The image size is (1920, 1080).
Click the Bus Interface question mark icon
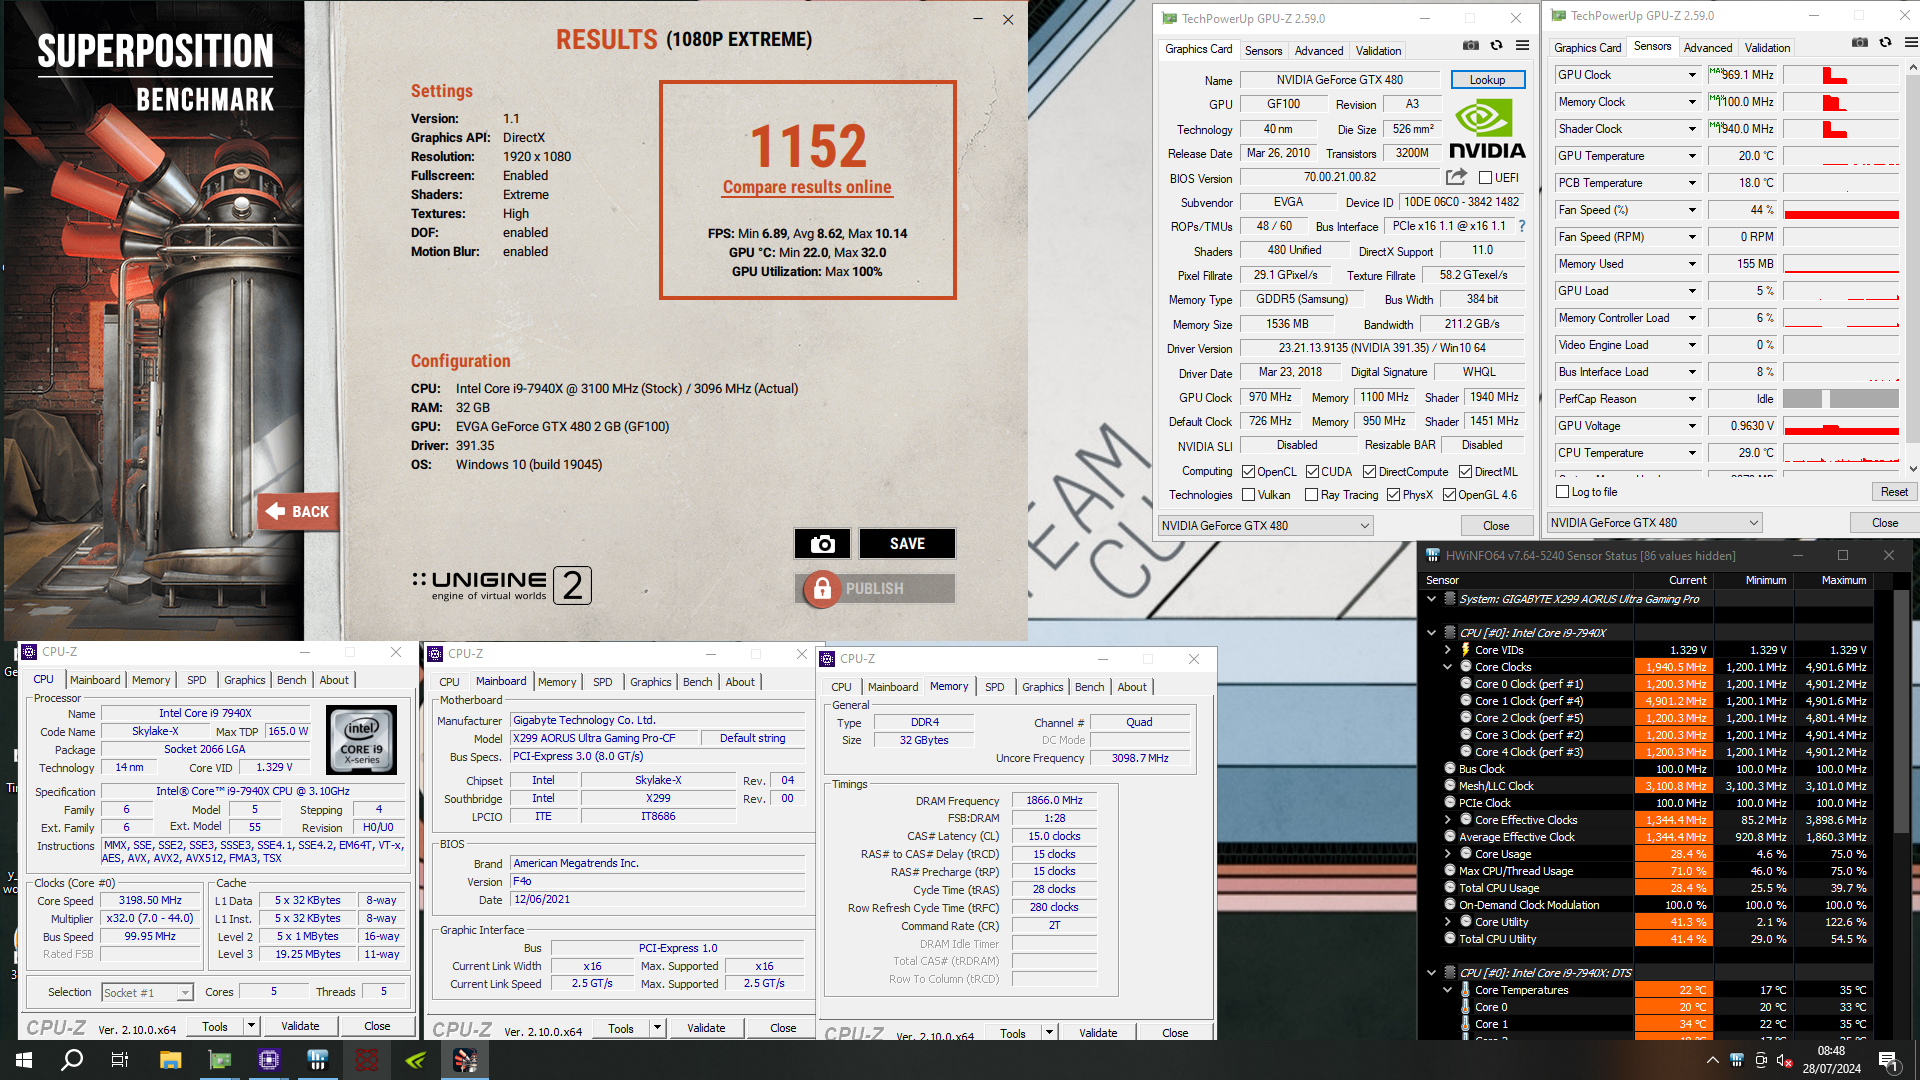click(1522, 226)
